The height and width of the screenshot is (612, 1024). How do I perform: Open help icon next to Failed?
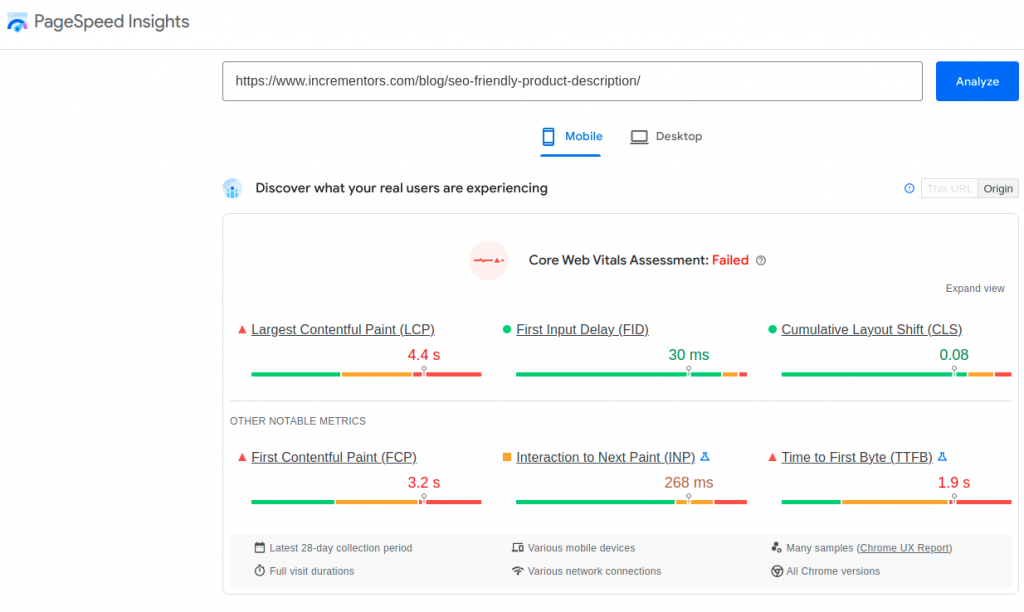(x=761, y=261)
